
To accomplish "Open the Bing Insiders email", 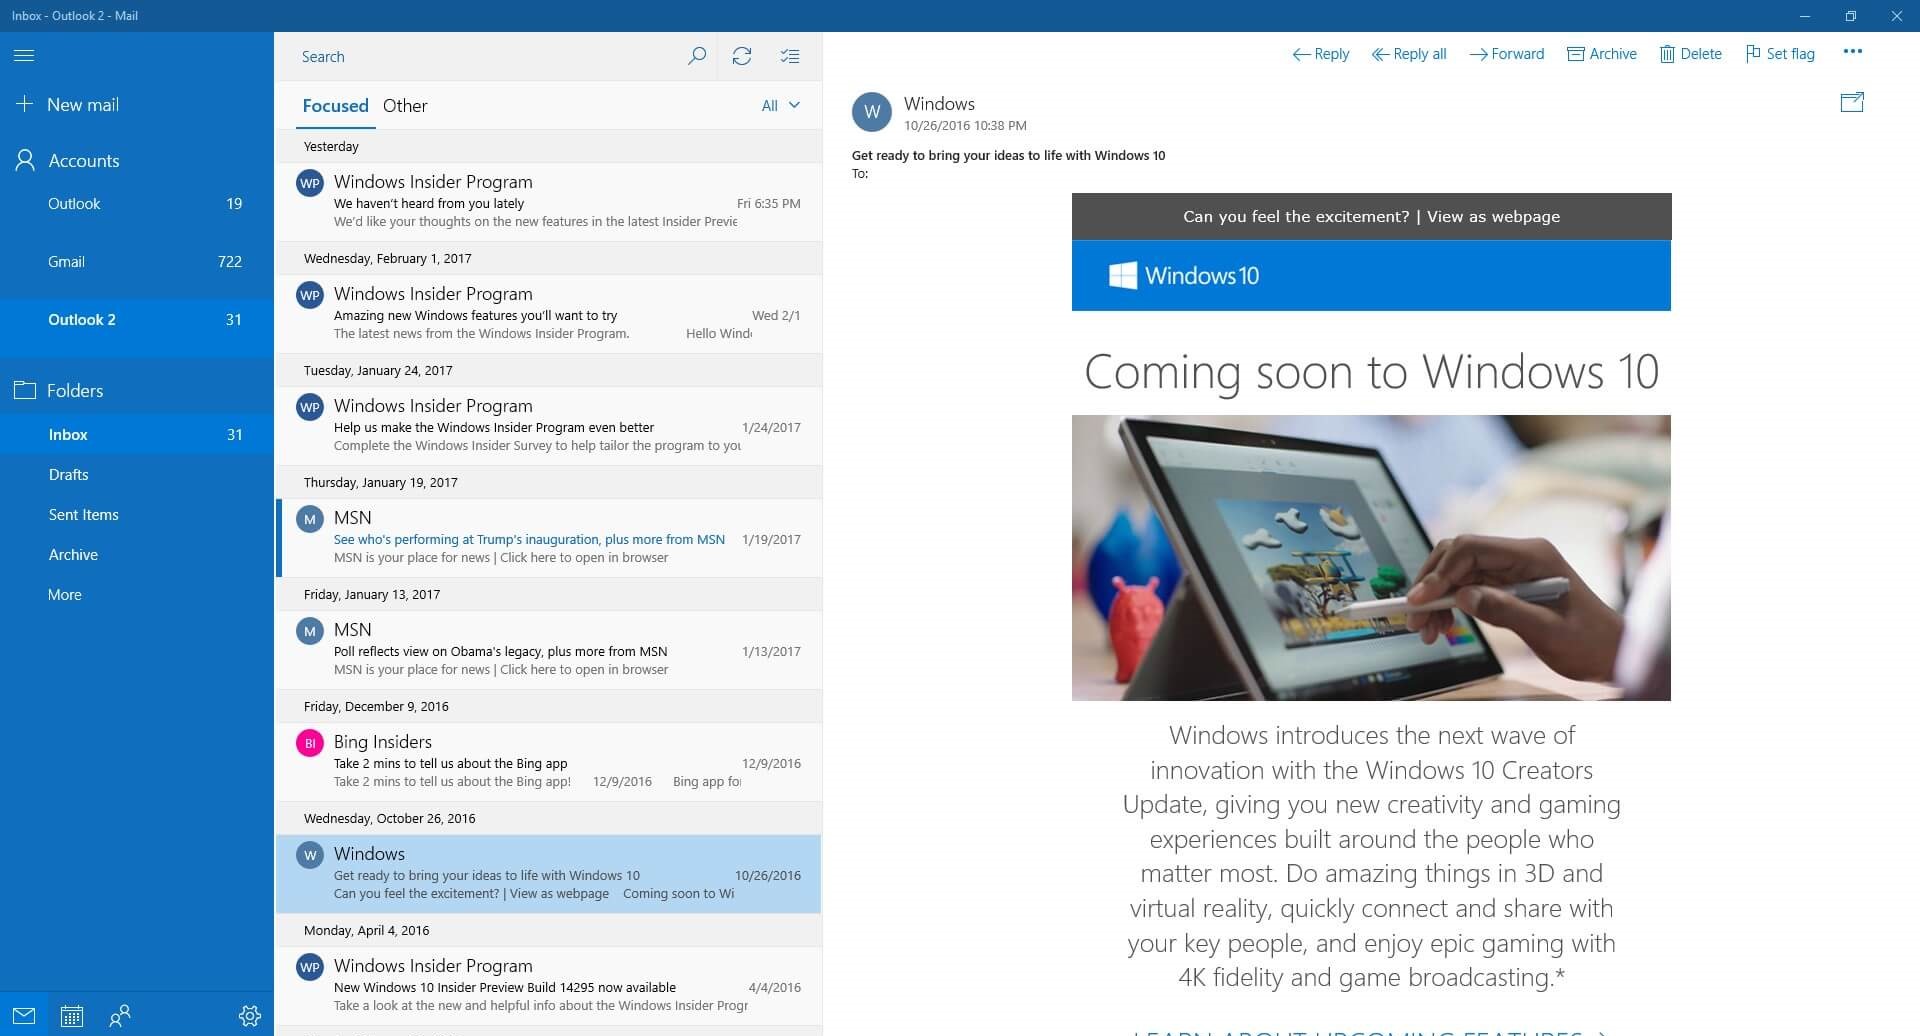I will click(x=548, y=761).
